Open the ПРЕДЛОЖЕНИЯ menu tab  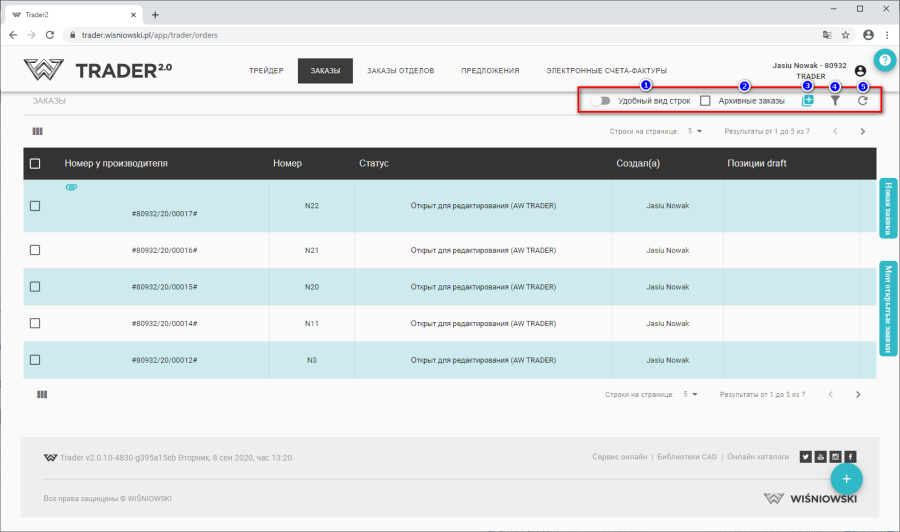[490, 71]
